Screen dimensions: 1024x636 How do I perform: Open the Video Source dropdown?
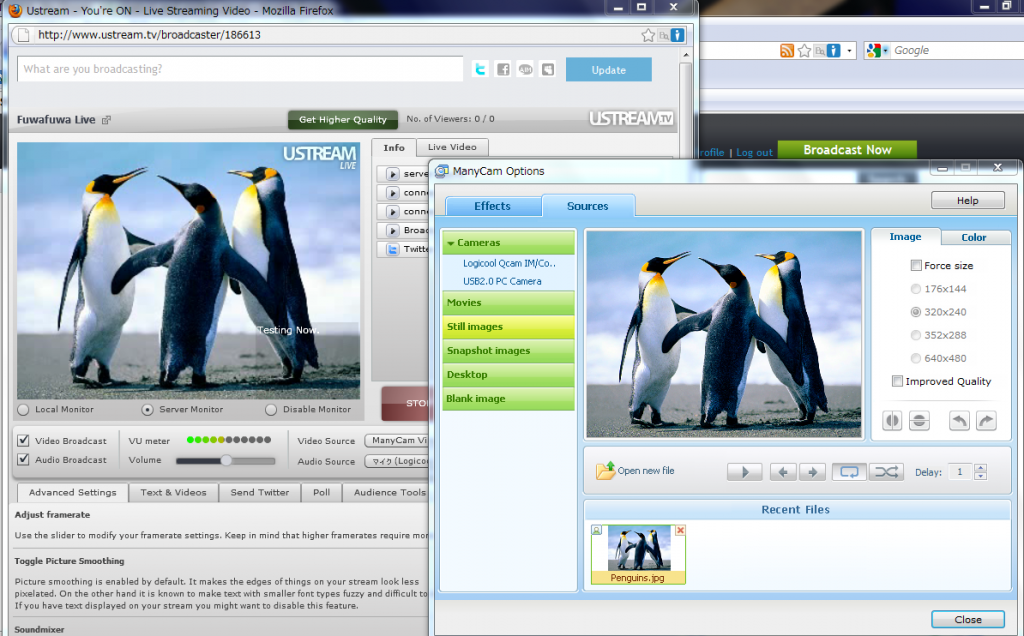(396, 440)
